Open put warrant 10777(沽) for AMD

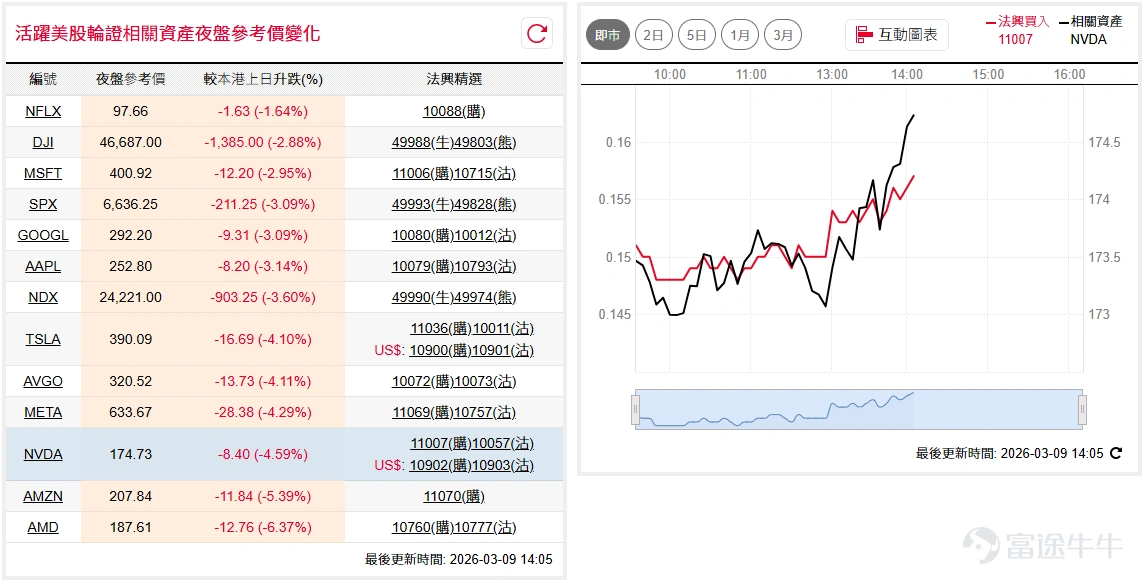click(x=485, y=527)
